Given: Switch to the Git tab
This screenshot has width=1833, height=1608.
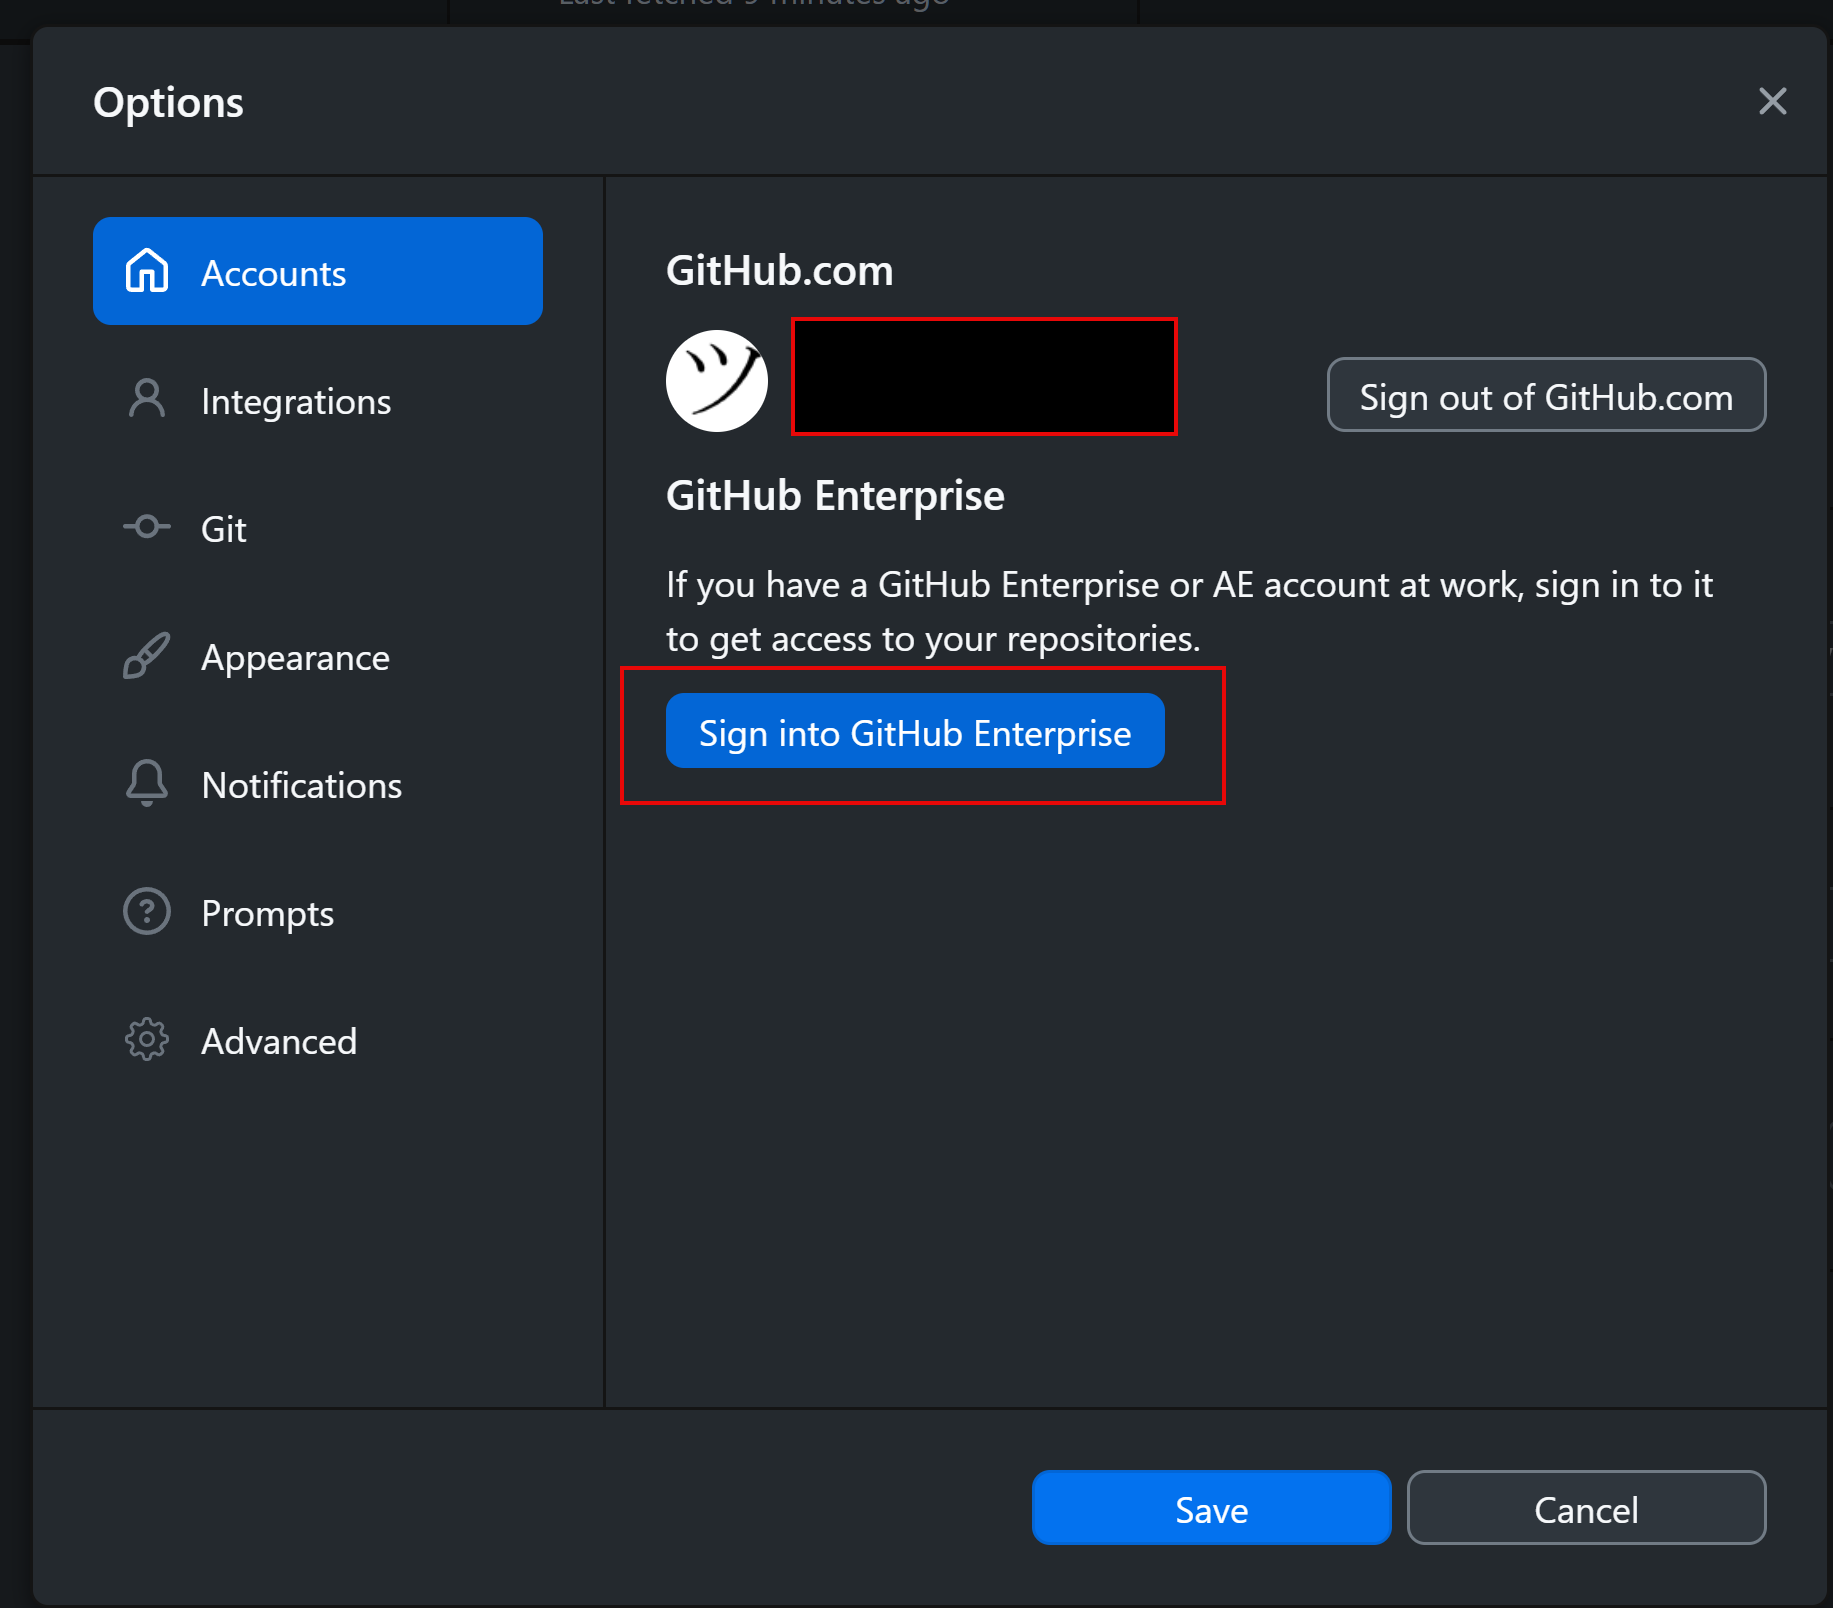Looking at the screenshot, I should [x=318, y=528].
